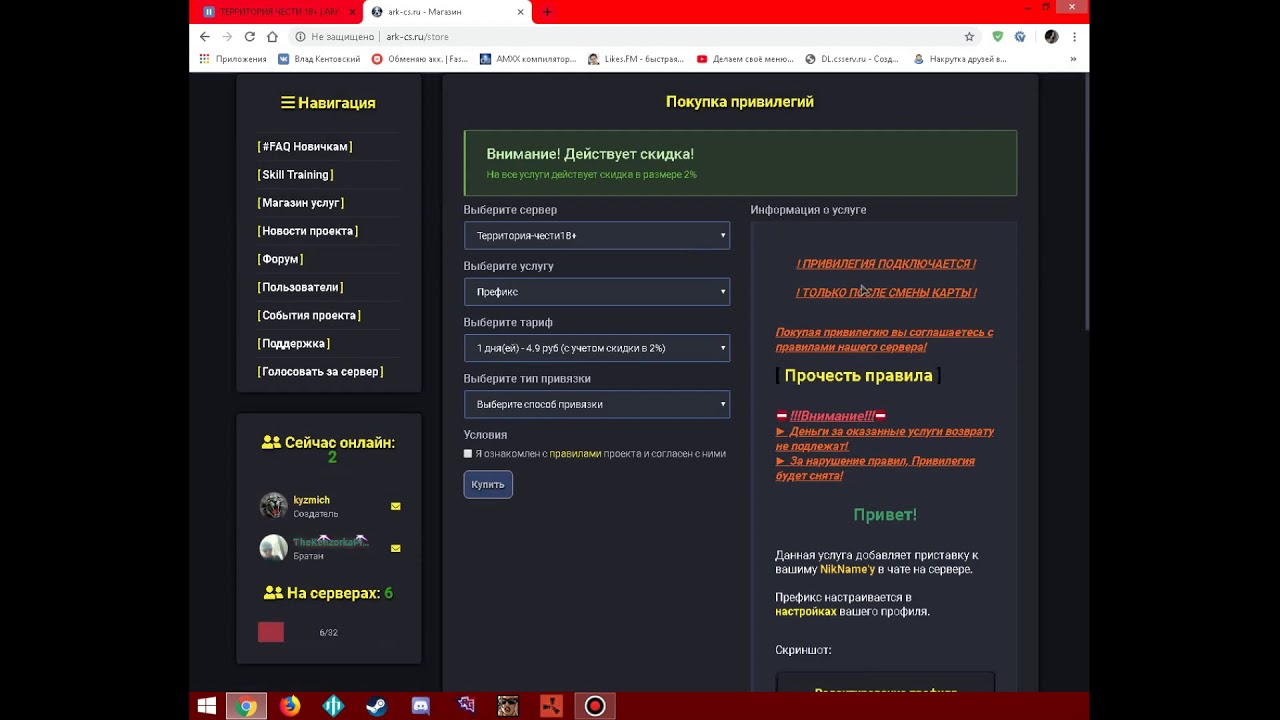
Task: Open the Rust game taskbar icon
Action: click(551, 706)
